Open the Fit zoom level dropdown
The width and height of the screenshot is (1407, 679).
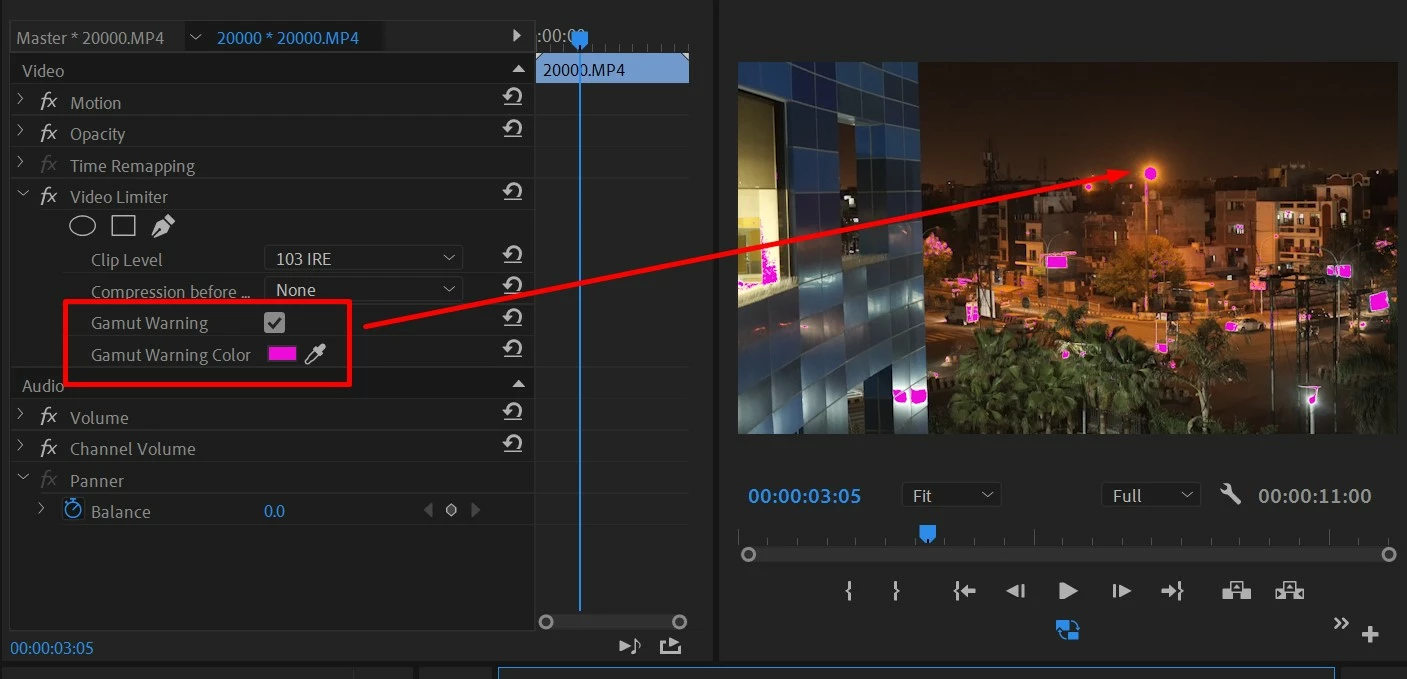[x=951, y=495]
